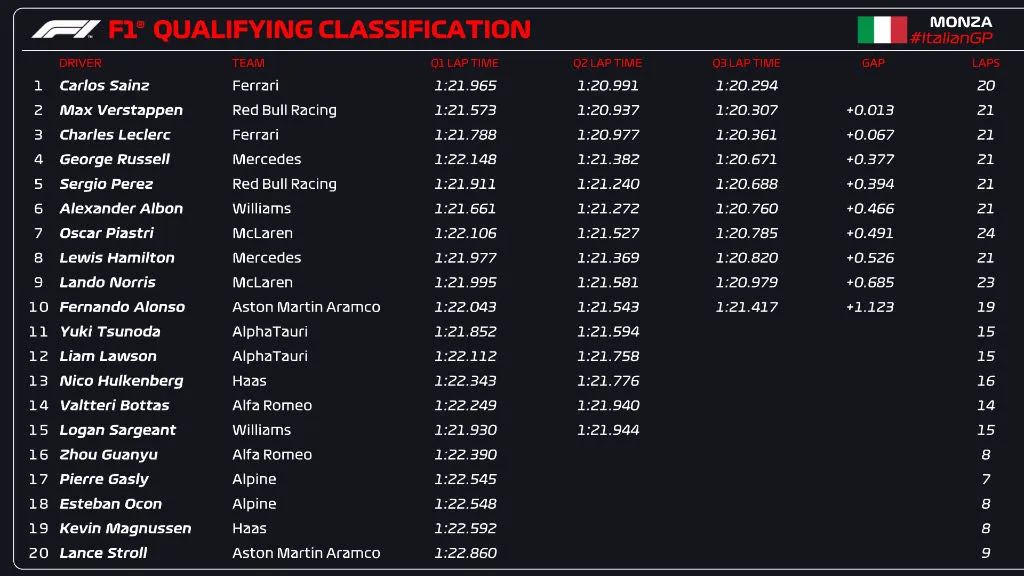
Task: Open Max Verstappen's driver entry
Action: tap(120, 110)
